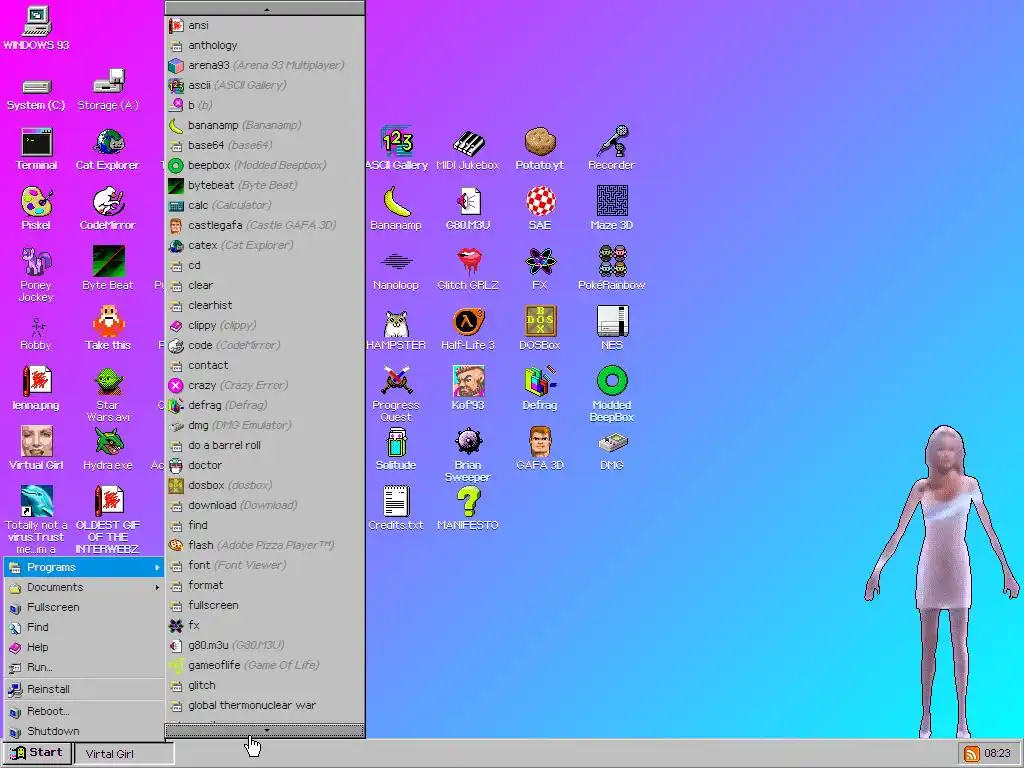Open the Piskel paint icon
The height and width of the screenshot is (768, 1024).
tap(36, 209)
